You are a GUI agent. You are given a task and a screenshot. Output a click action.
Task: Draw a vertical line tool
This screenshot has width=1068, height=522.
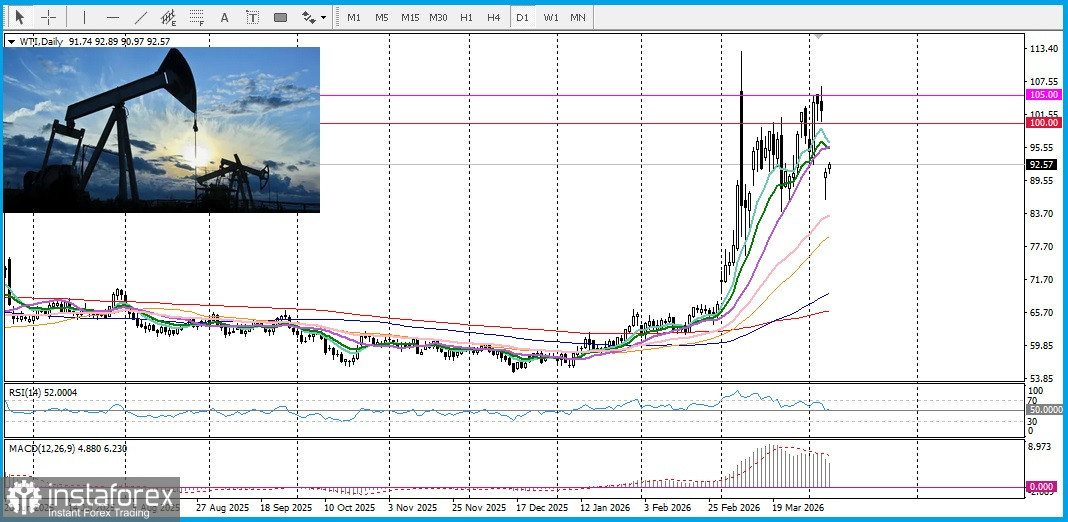(x=84, y=17)
